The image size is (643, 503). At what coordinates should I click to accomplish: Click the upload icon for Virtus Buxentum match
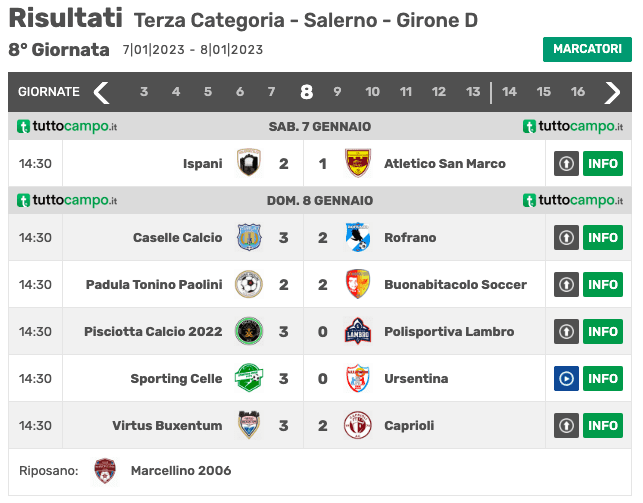566,426
